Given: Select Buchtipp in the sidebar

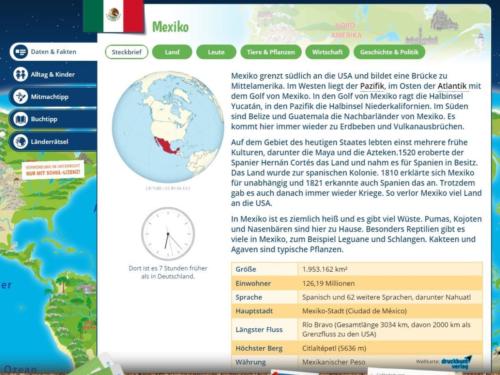Looking at the screenshot, I should pyautogui.click(x=53, y=119).
